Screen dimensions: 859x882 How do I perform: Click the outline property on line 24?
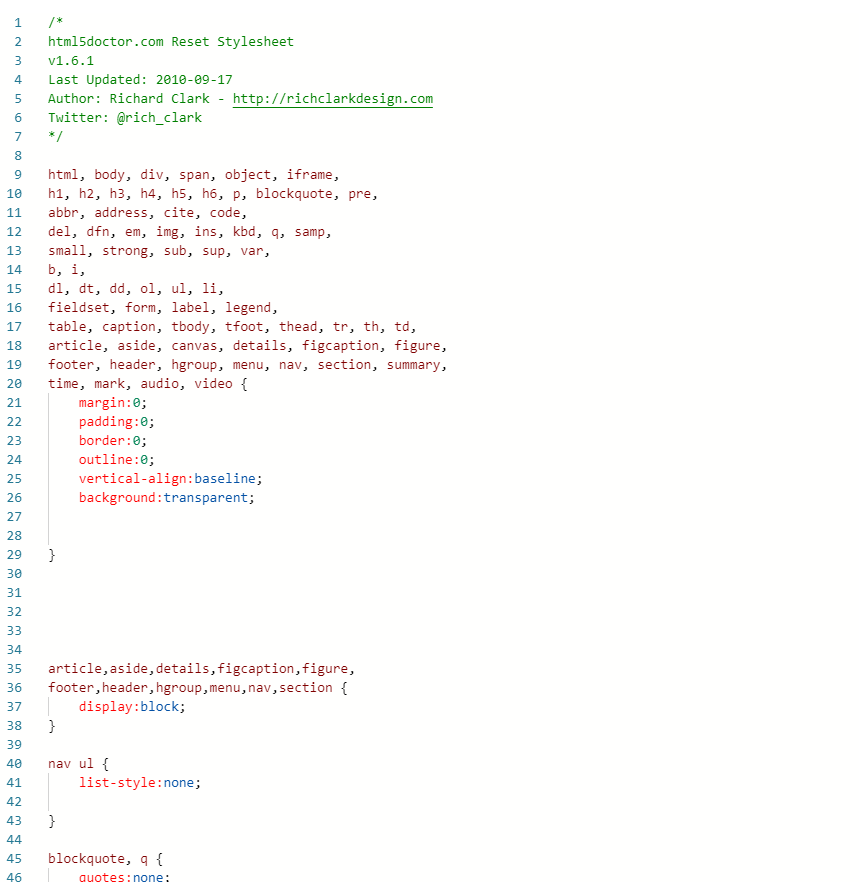(106, 460)
